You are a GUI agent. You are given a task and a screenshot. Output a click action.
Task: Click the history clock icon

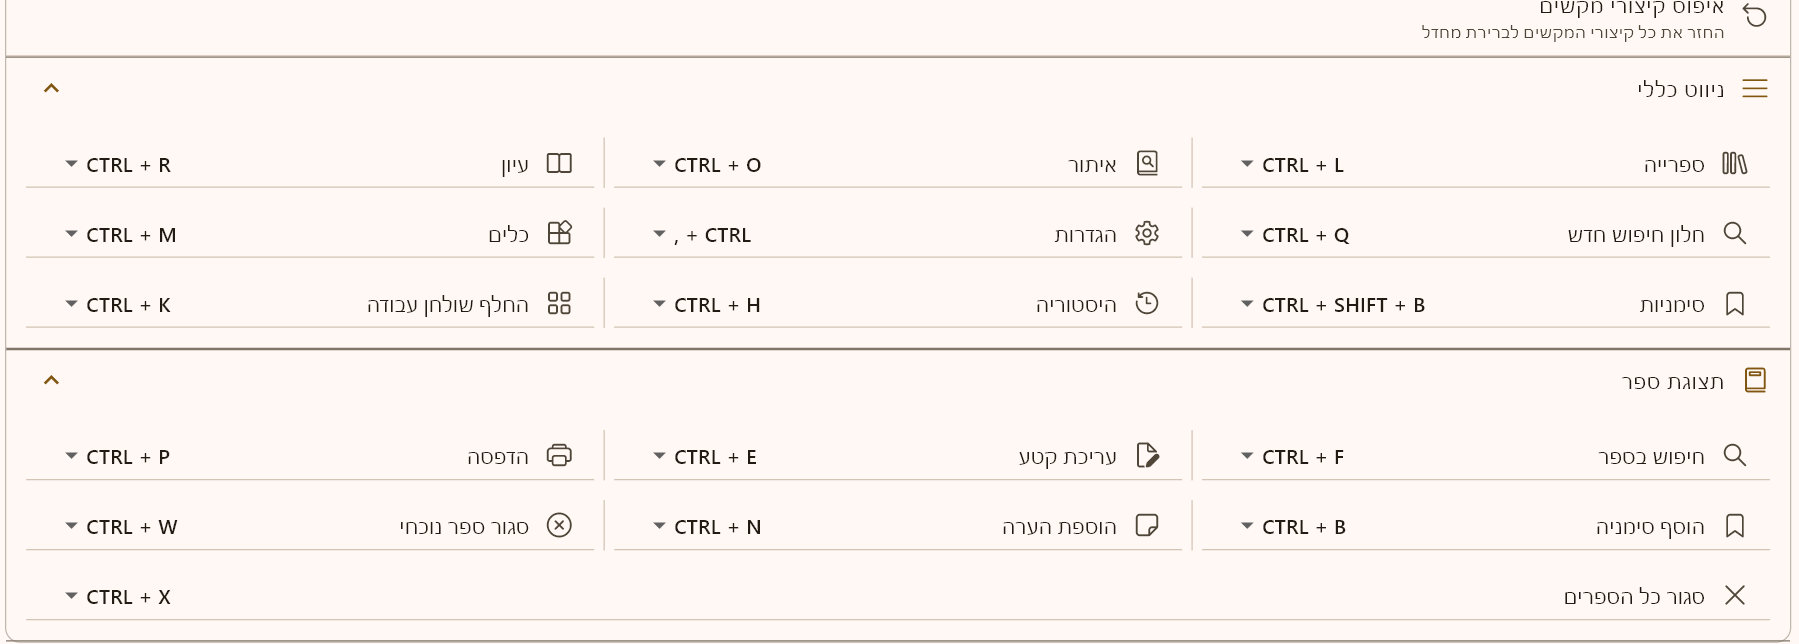[x=1147, y=304]
